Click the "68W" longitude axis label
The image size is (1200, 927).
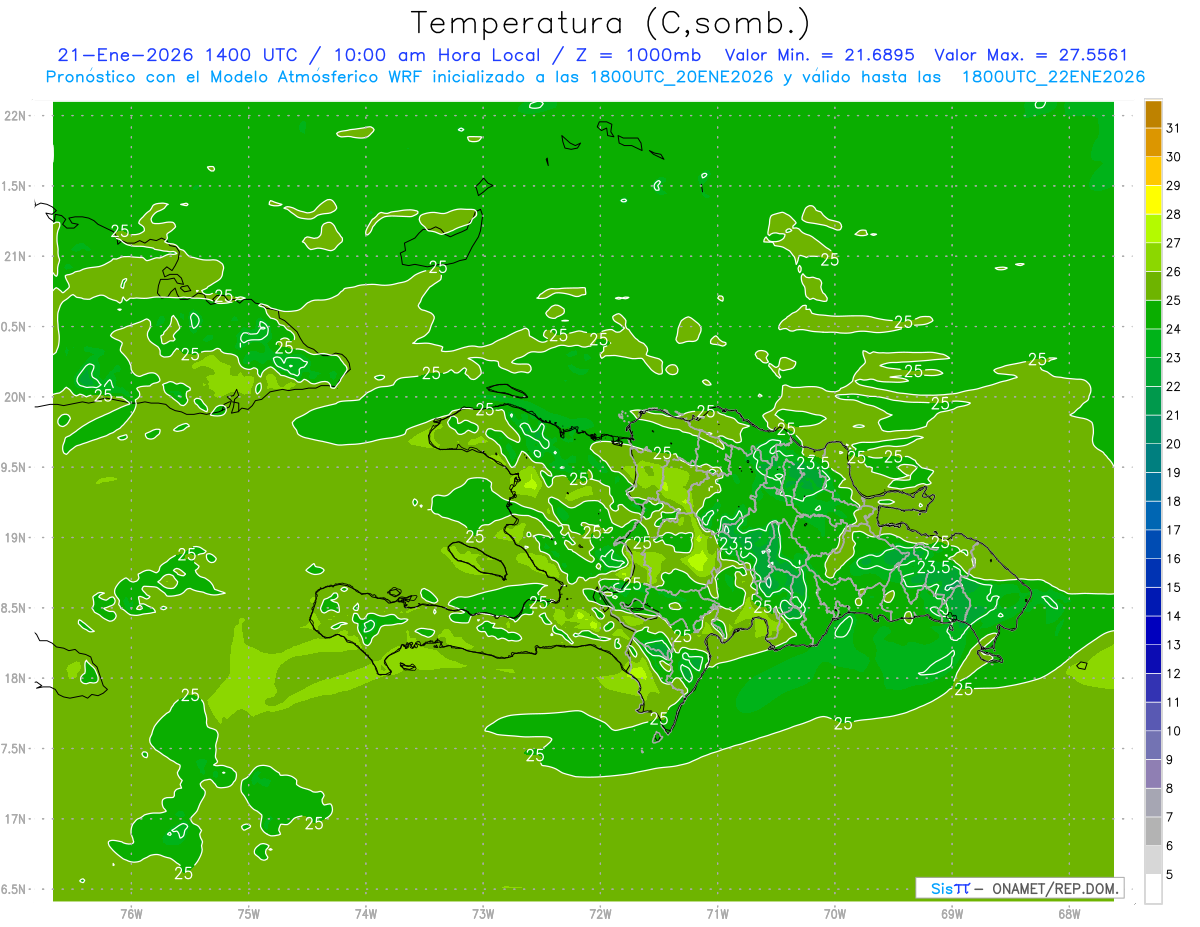1069,913
